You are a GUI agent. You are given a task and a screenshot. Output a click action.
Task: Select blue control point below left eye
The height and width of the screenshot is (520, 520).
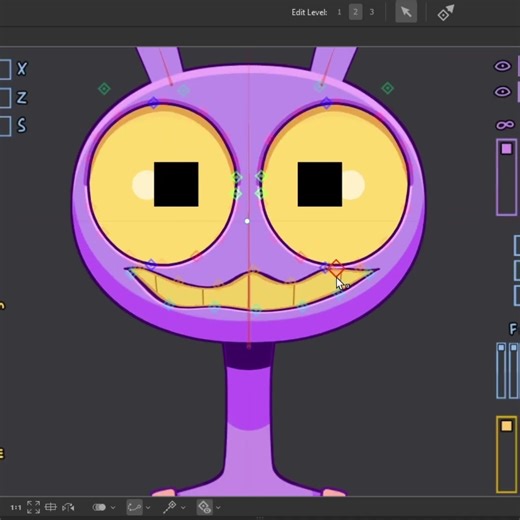pos(151,265)
